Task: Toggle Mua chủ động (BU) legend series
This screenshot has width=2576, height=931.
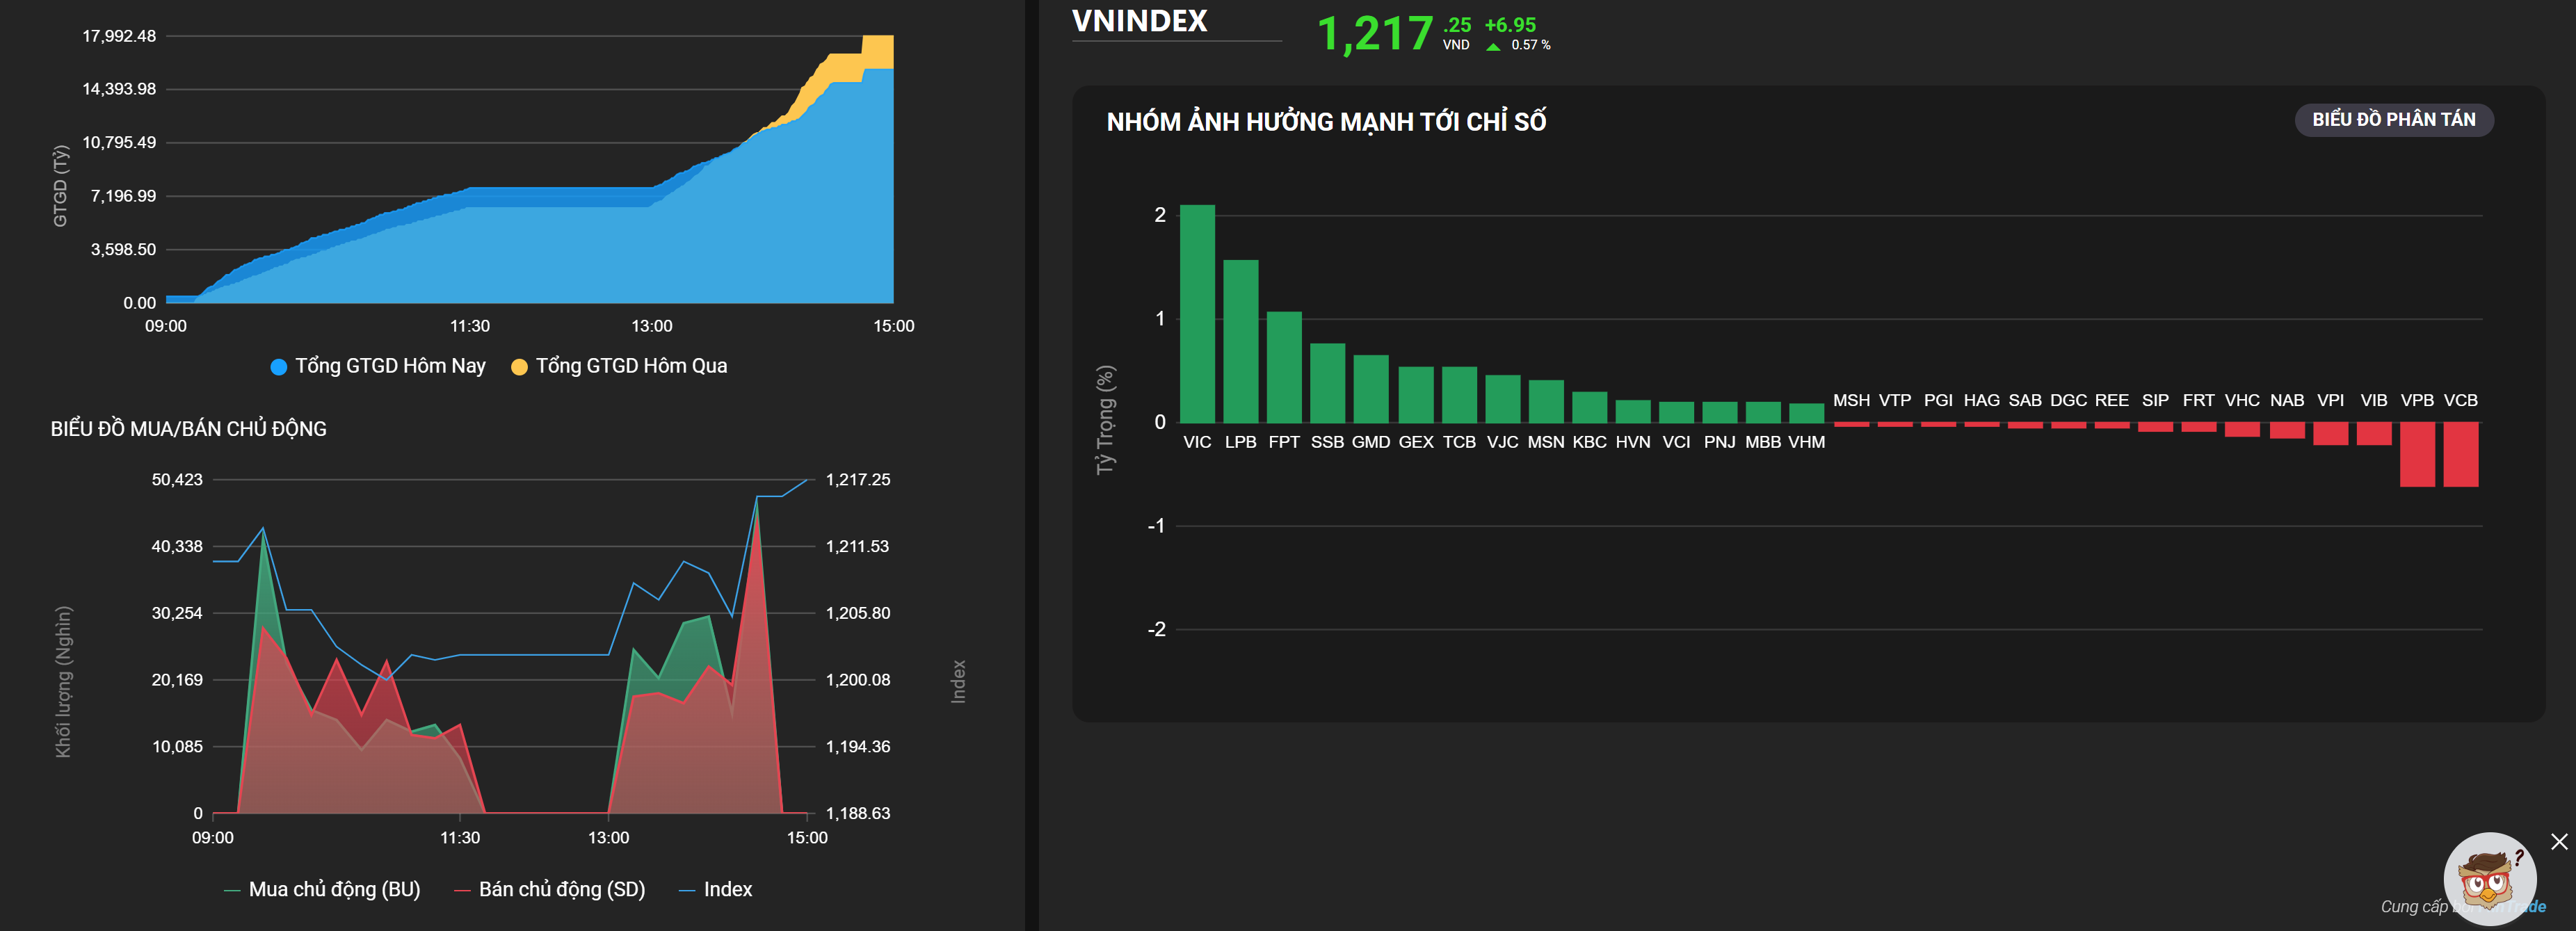Action: pos(322,889)
